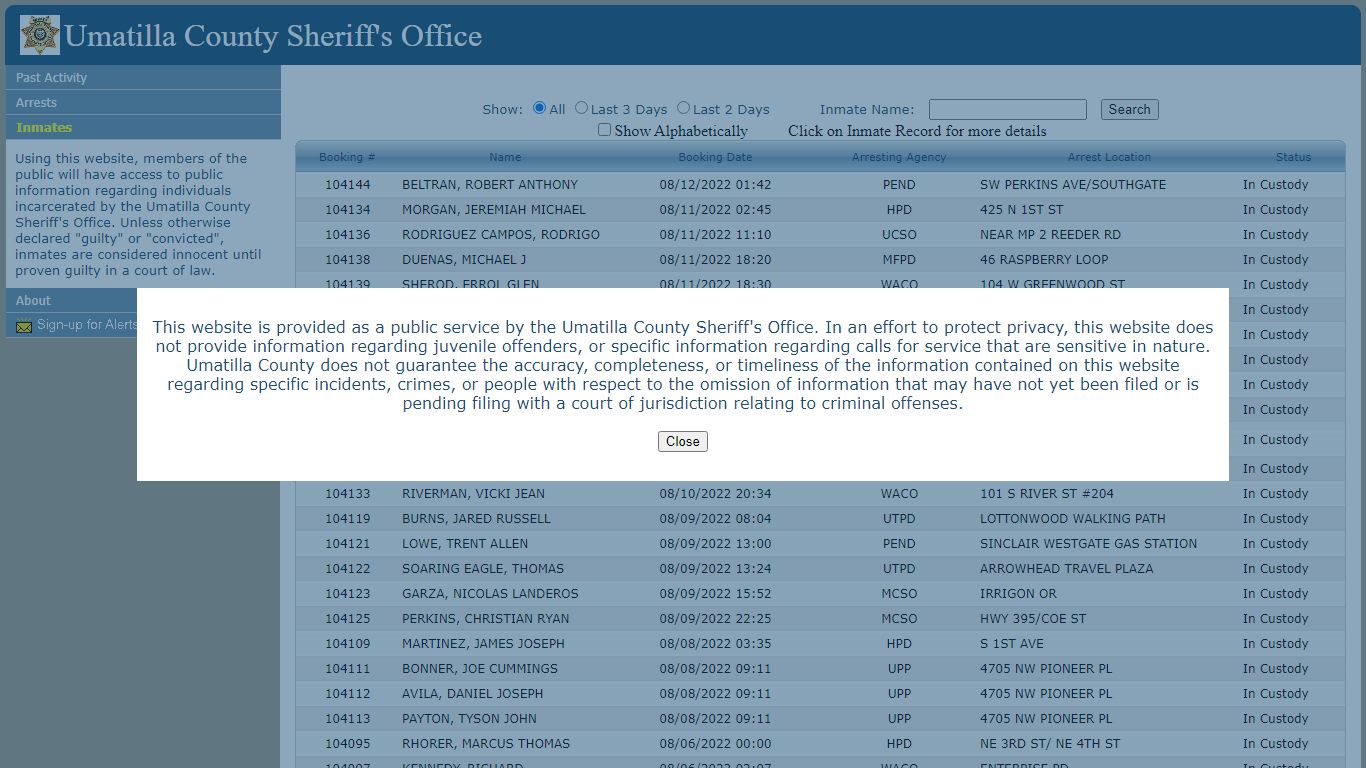Sort by the Booking Date column header
Image resolution: width=1366 pixels, height=768 pixels.
click(x=715, y=157)
